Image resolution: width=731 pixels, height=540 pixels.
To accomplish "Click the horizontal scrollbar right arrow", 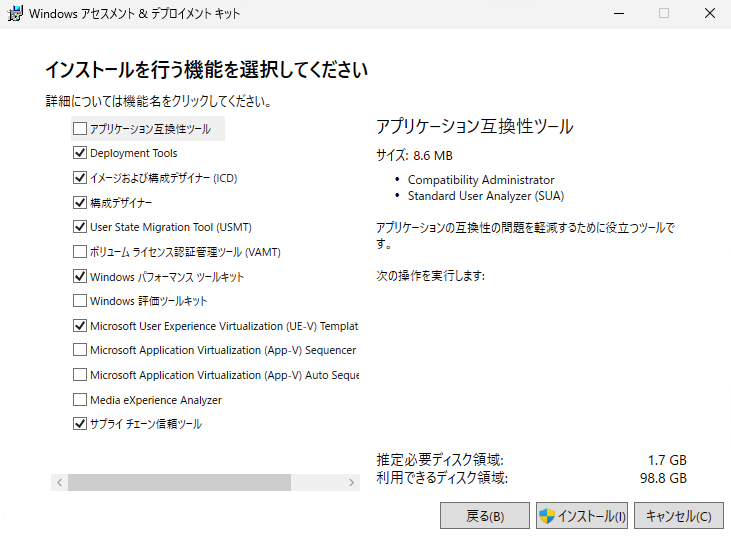I will [352, 483].
